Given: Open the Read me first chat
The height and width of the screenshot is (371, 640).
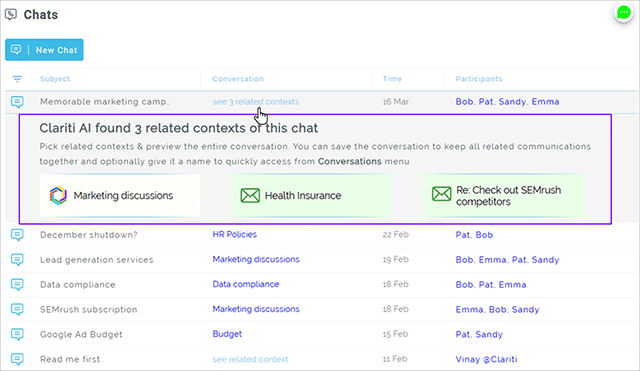Looking at the screenshot, I should (70, 359).
